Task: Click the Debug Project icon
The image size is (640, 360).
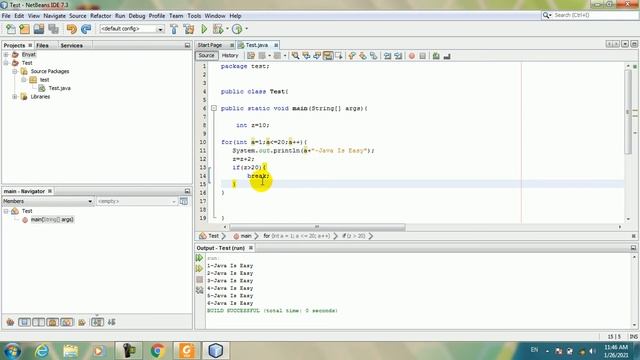Action: pyautogui.click(x=218, y=29)
